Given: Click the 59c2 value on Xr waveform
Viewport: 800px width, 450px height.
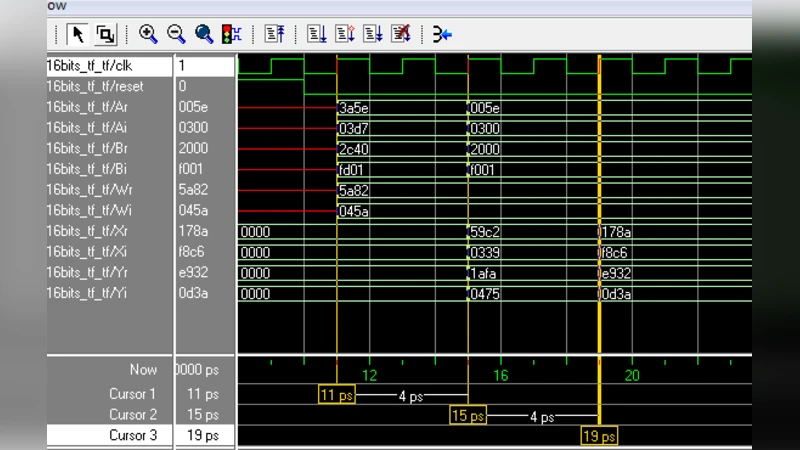Looking at the screenshot, I should [x=485, y=232].
